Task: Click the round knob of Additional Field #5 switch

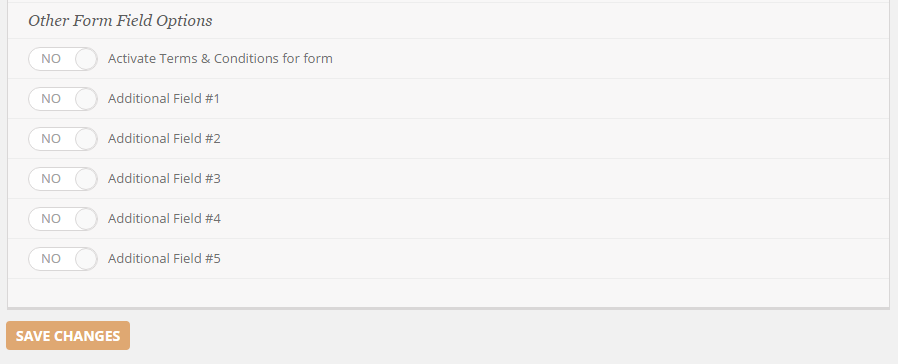Action: (x=86, y=259)
